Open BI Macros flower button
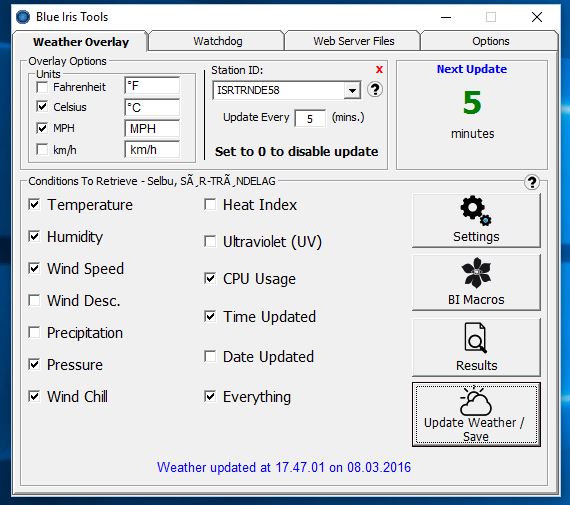The width and height of the screenshot is (570, 505). [476, 282]
